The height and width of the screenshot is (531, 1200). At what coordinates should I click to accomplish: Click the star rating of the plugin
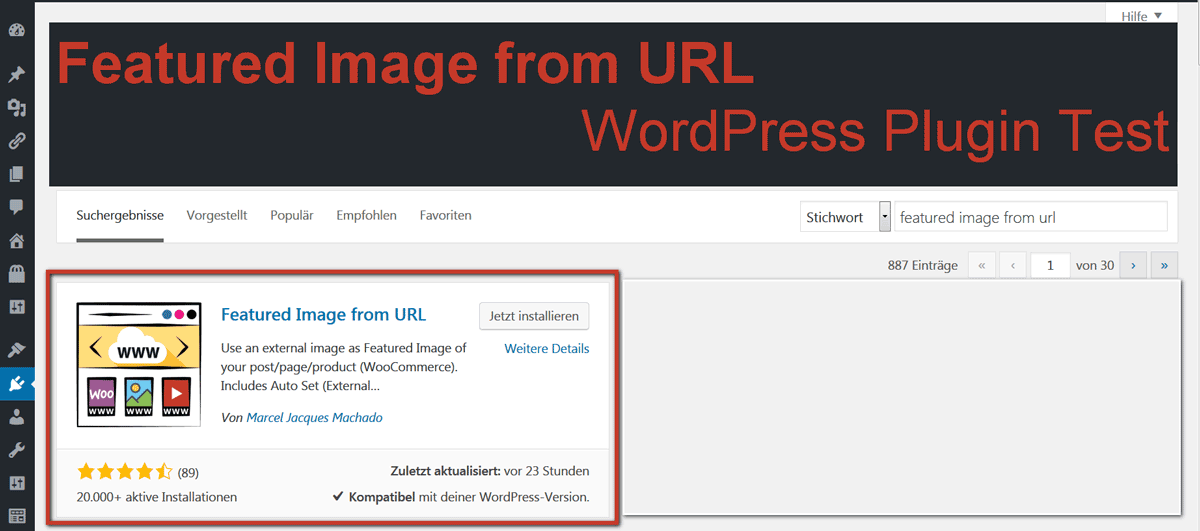click(125, 471)
